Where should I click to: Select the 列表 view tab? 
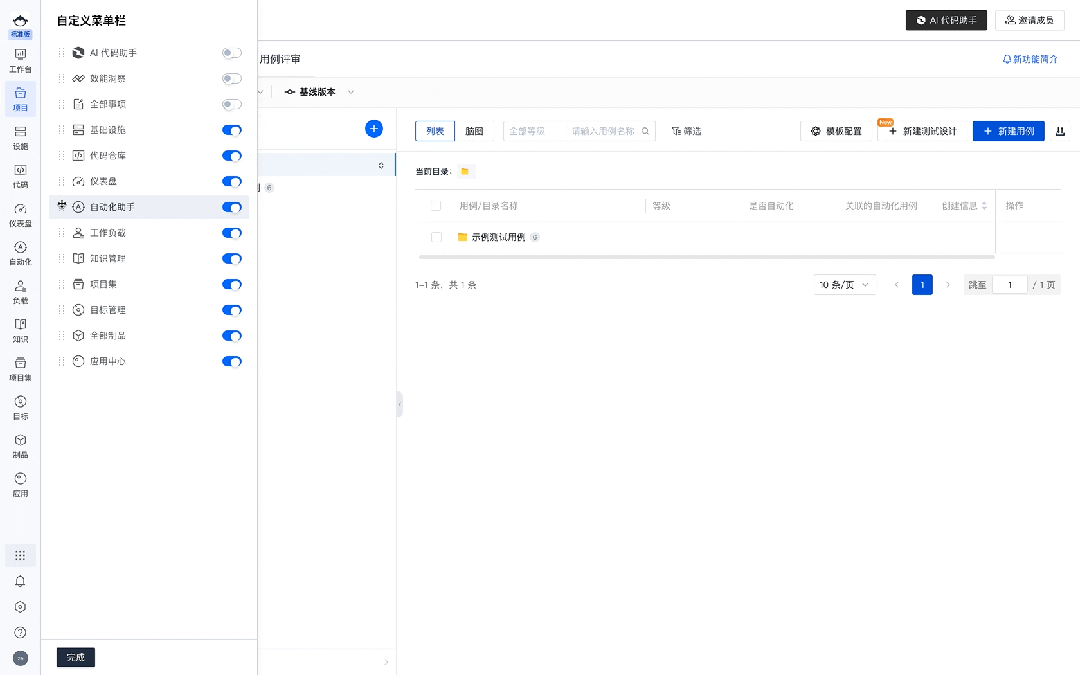point(435,131)
